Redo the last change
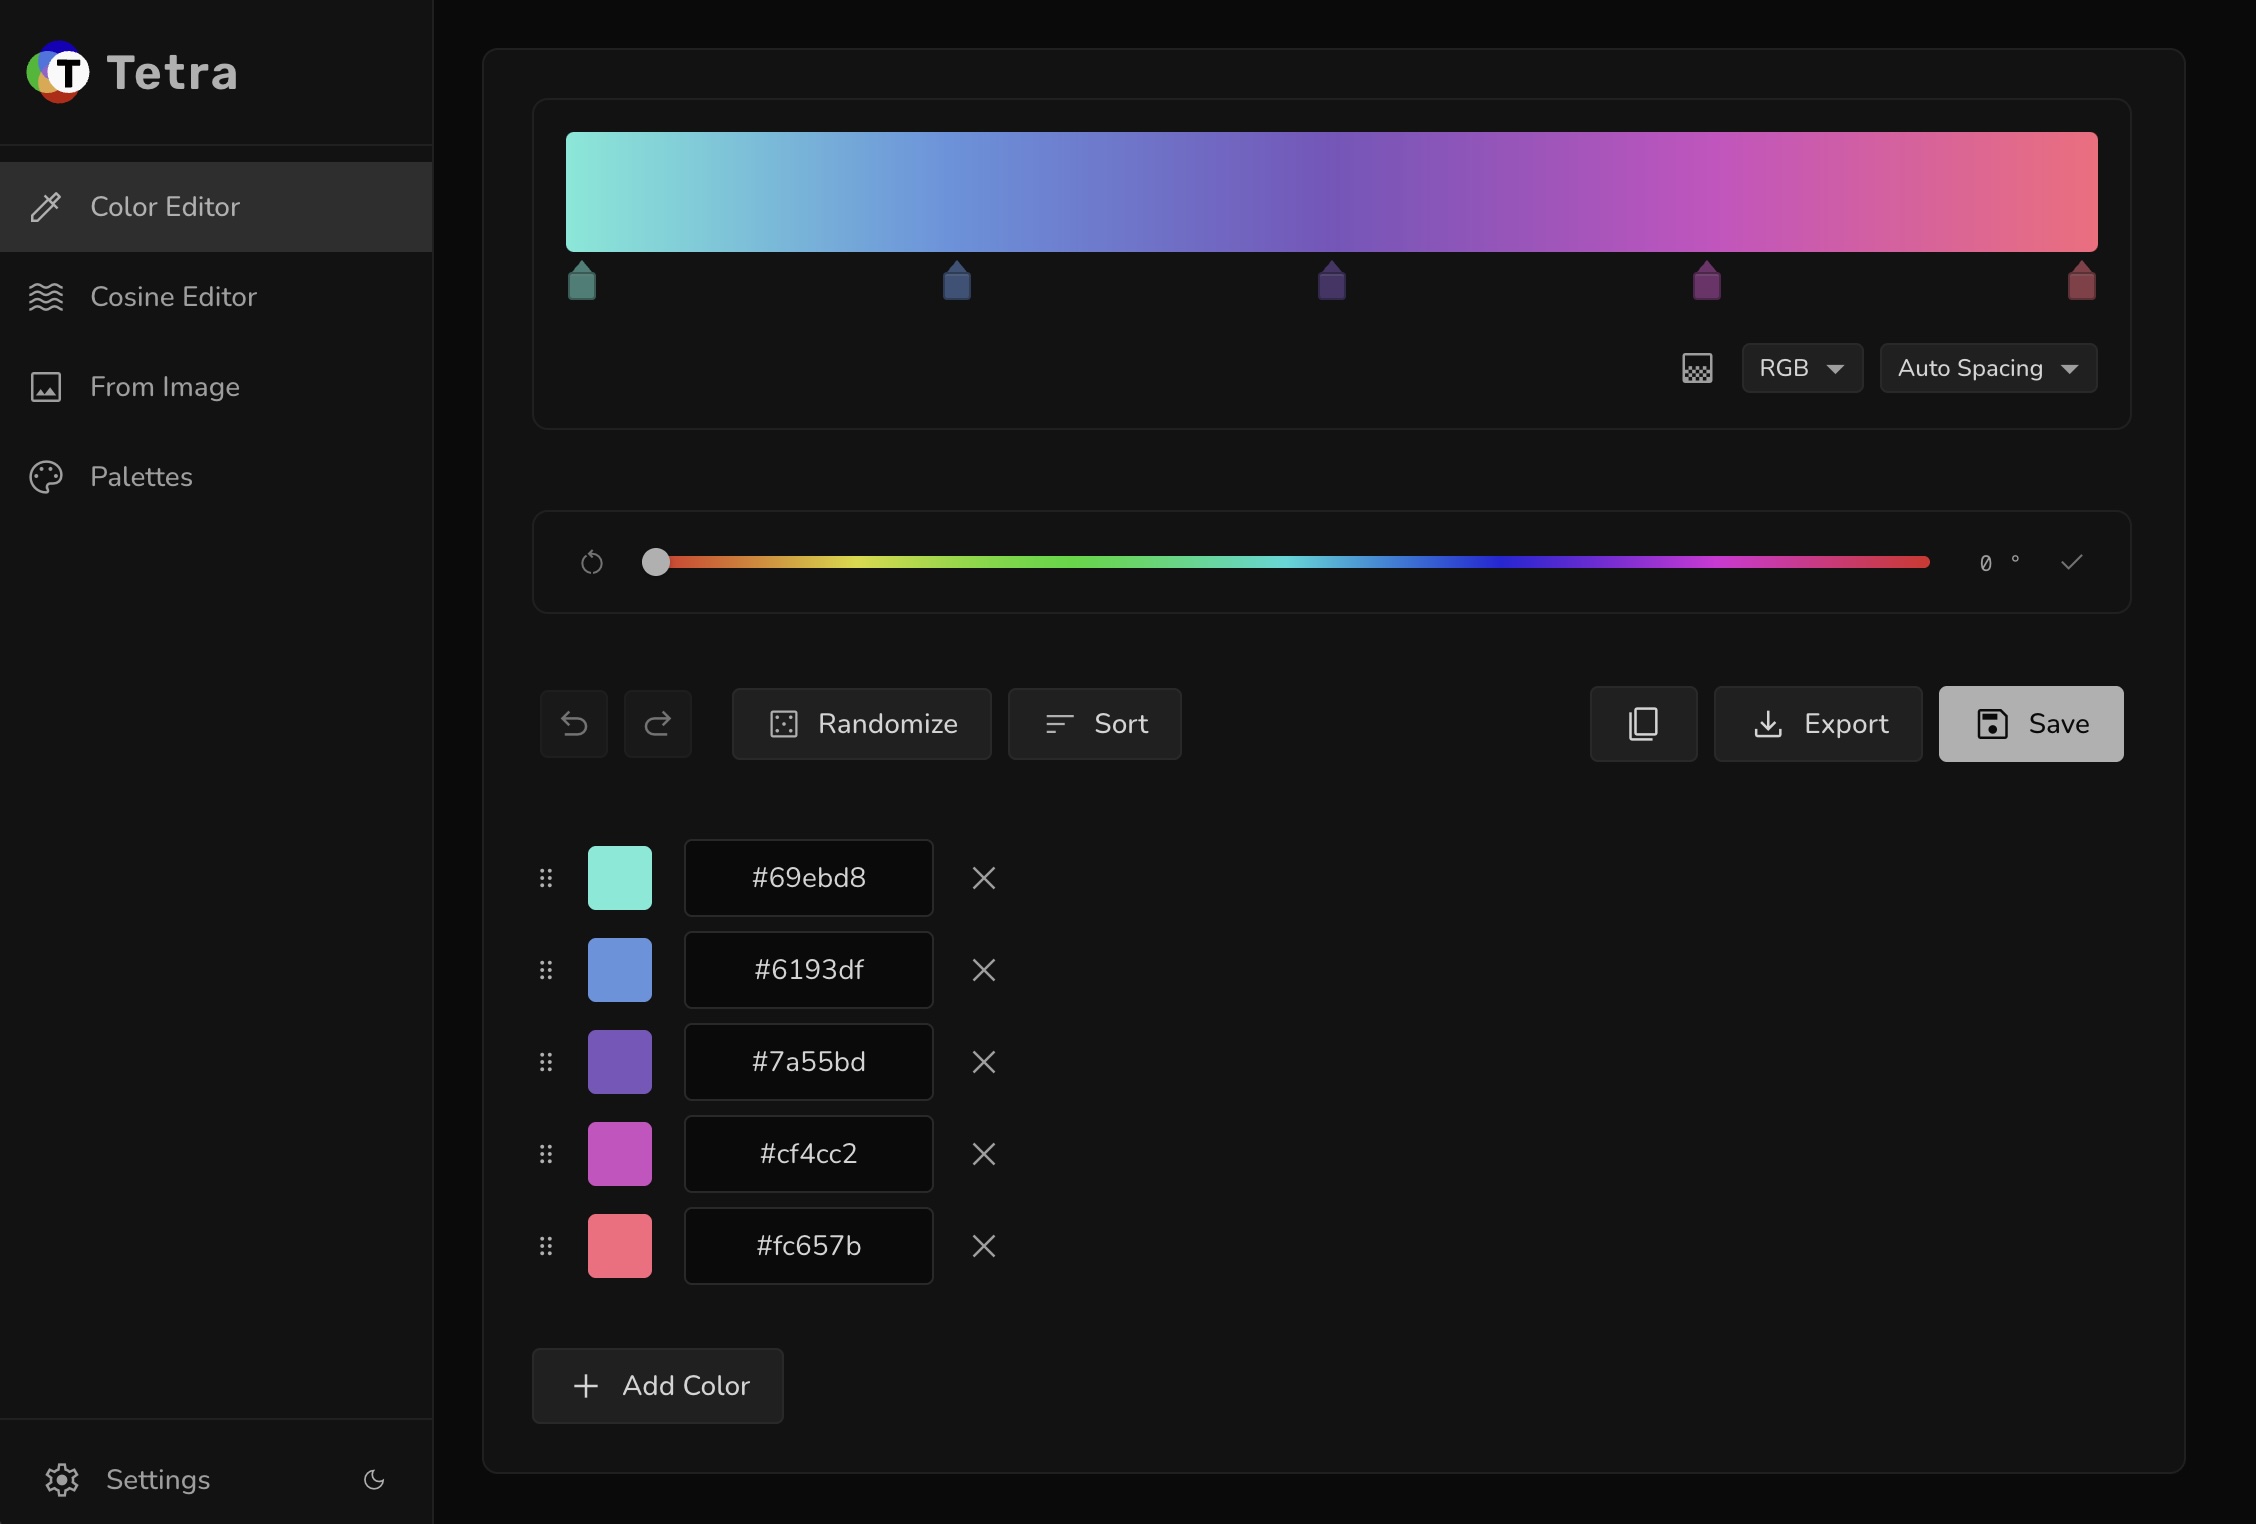The height and width of the screenshot is (1524, 2256). tap(658, 724)
